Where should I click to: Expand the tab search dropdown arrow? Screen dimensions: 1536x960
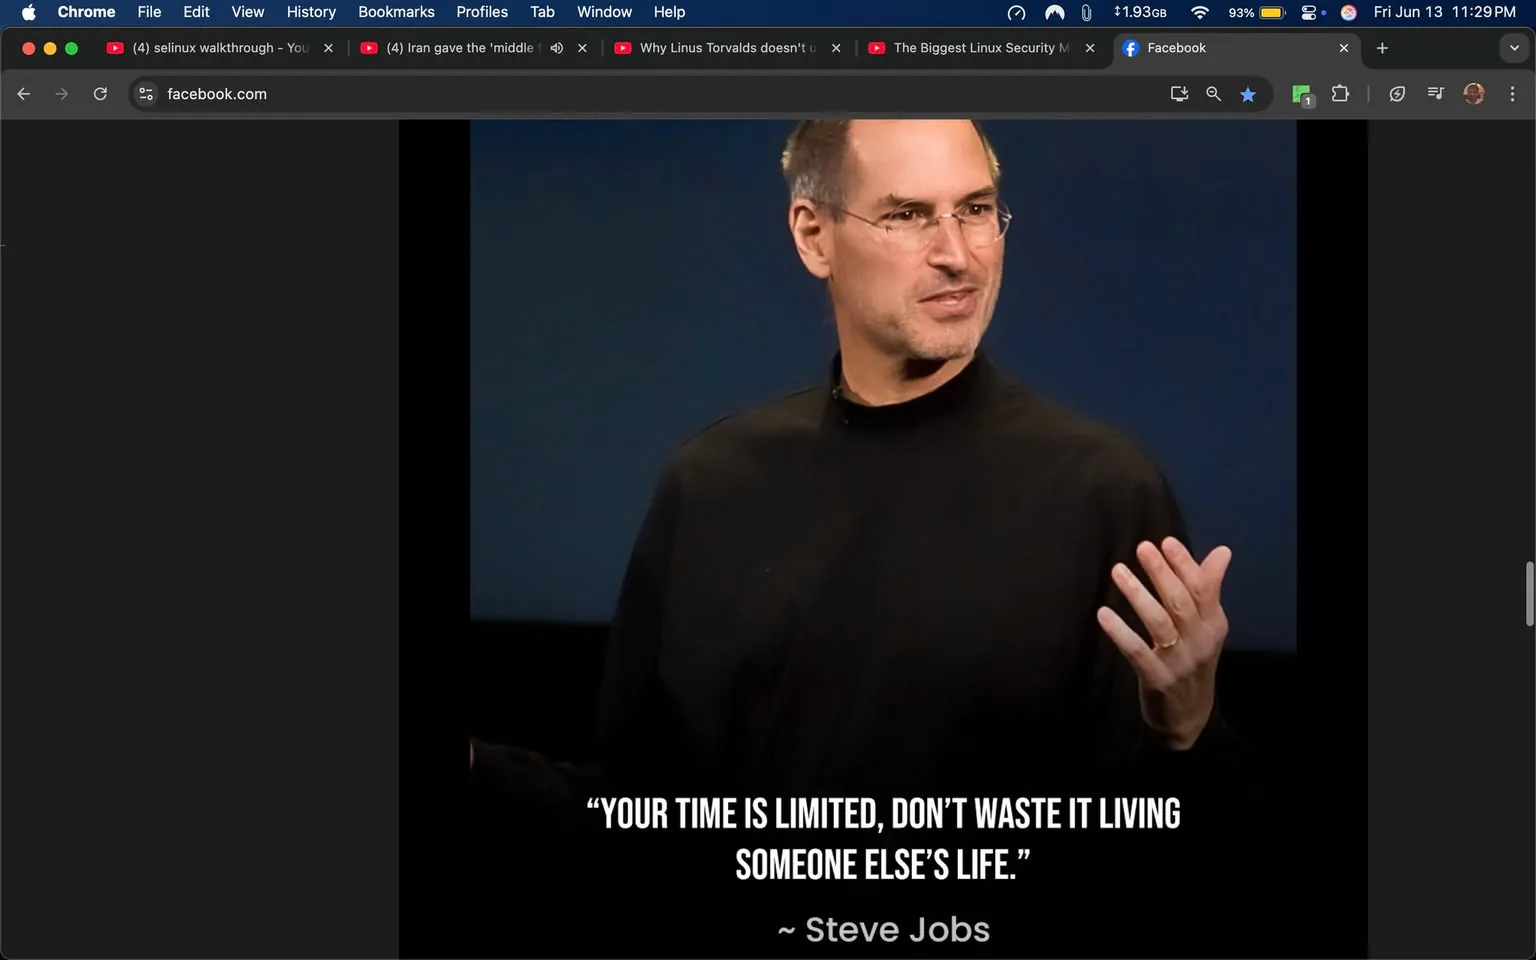[1514, 48]
